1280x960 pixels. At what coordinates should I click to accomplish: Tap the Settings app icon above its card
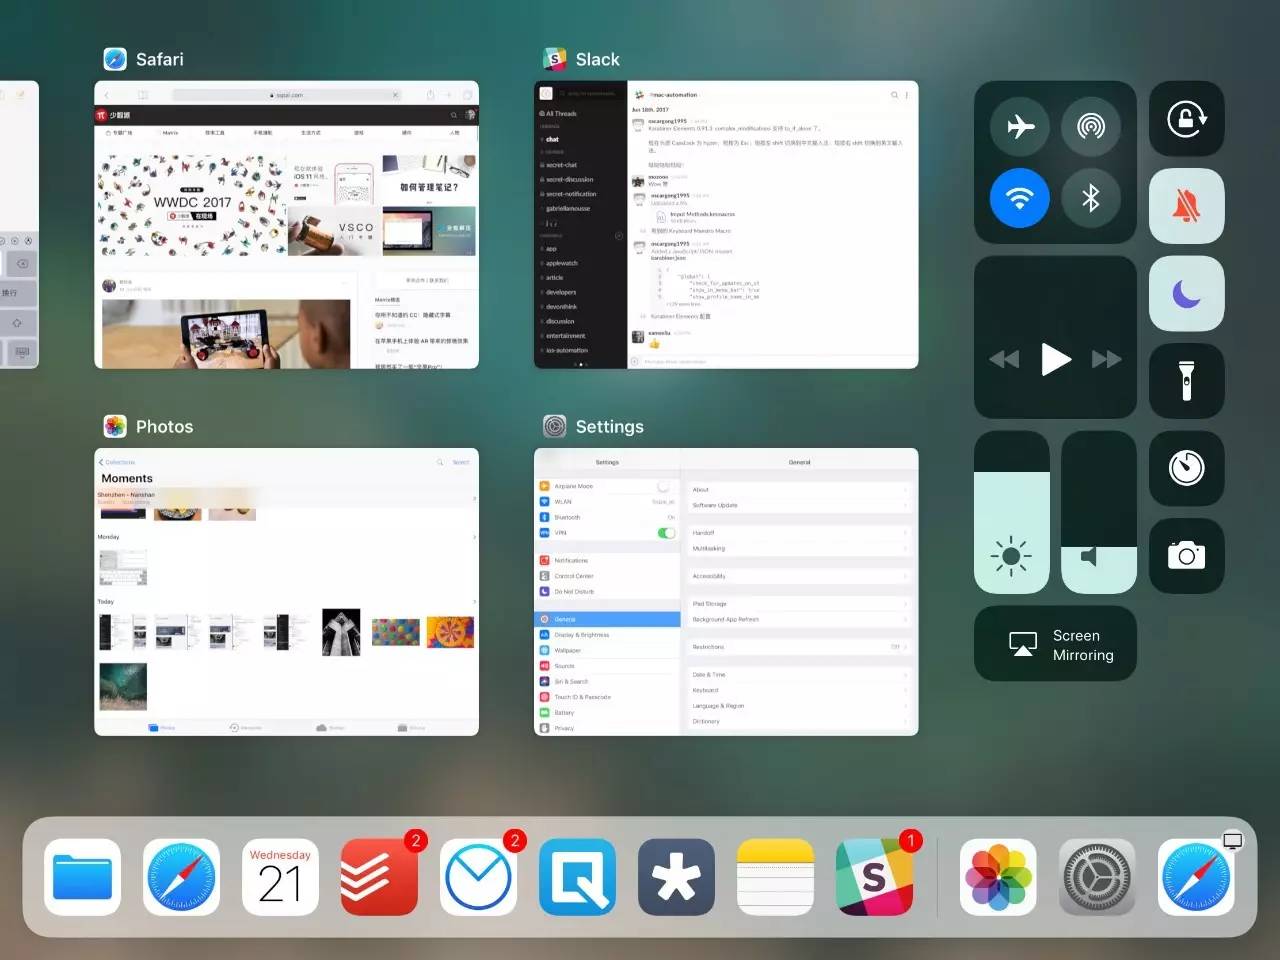click(555, 426)
